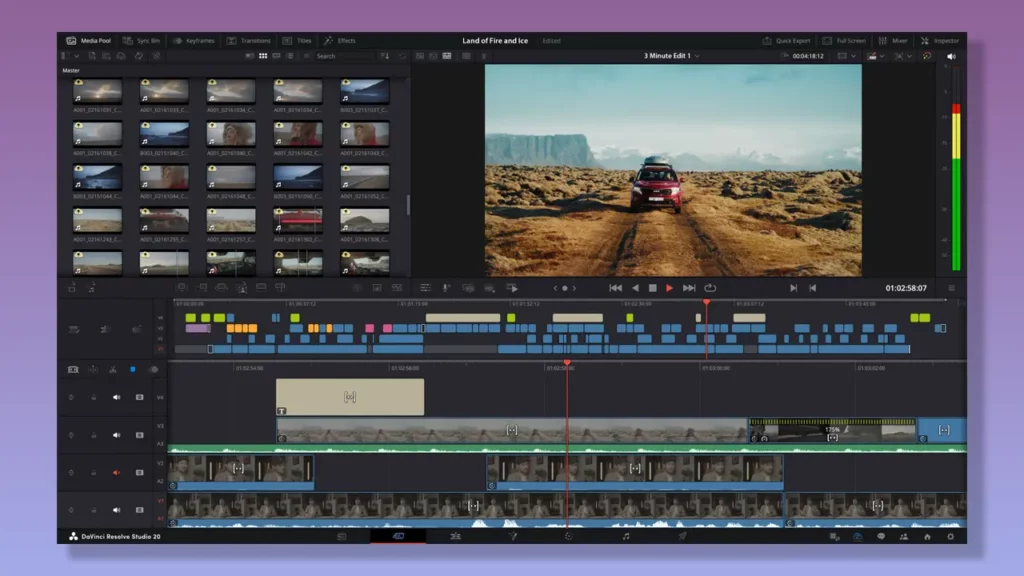Open the media pool sort order menu
The width and height of the screenshot is (1024, 576).
(385, 56)
